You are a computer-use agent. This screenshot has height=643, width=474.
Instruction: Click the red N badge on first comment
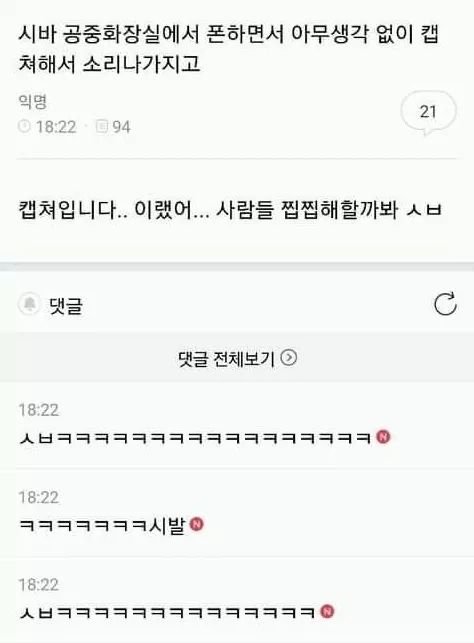point(383,437)
